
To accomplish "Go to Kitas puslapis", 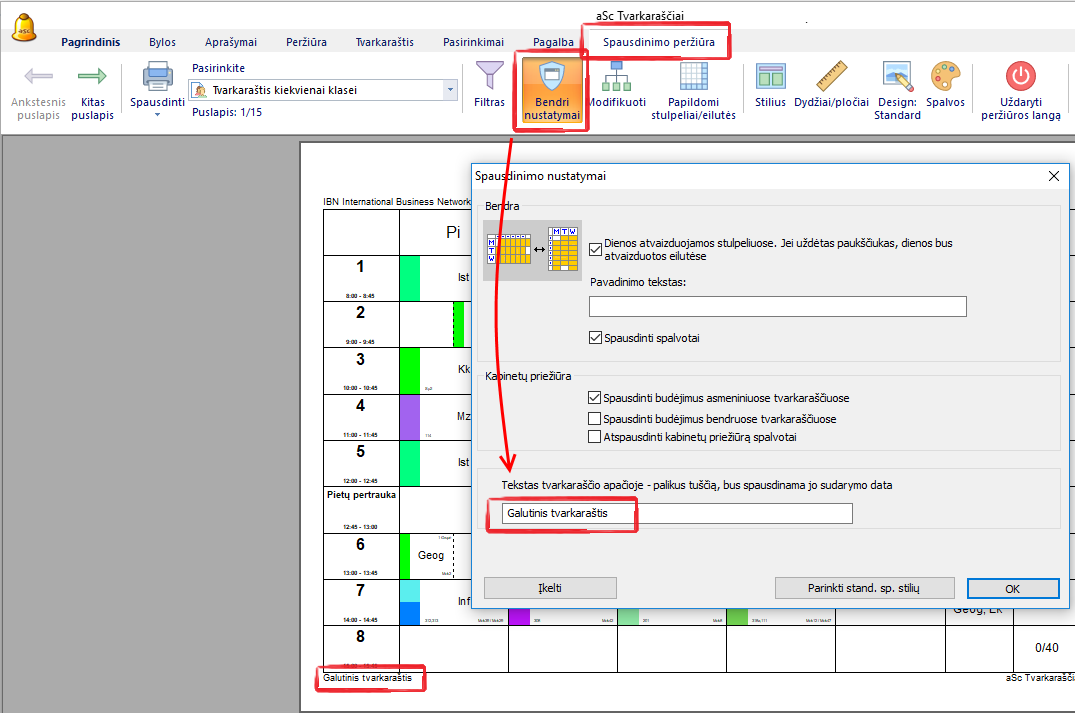I will 92,90.
